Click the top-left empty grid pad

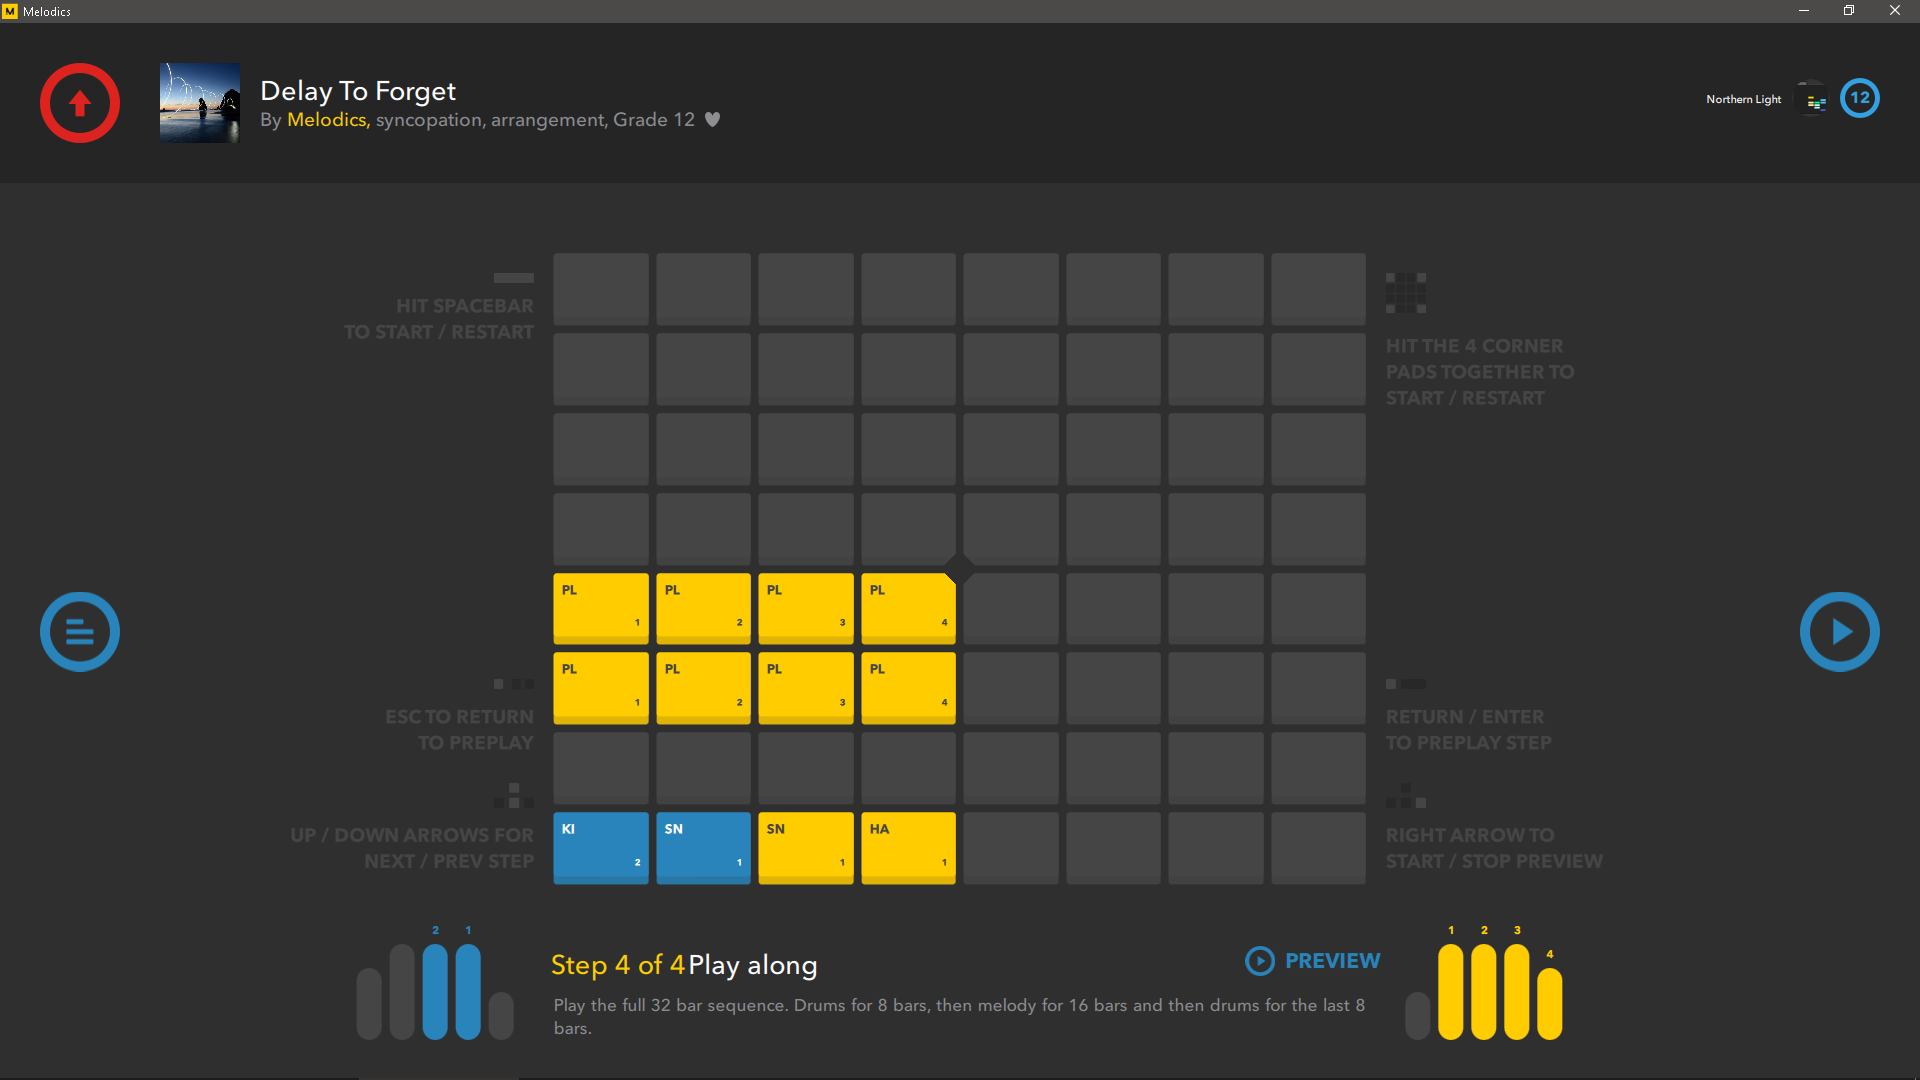point(601,288)
